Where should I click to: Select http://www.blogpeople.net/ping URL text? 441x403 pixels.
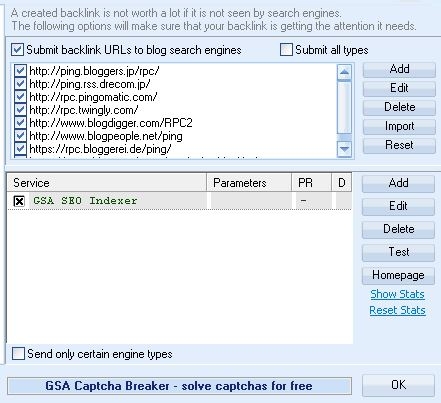[x=106, y=136]
